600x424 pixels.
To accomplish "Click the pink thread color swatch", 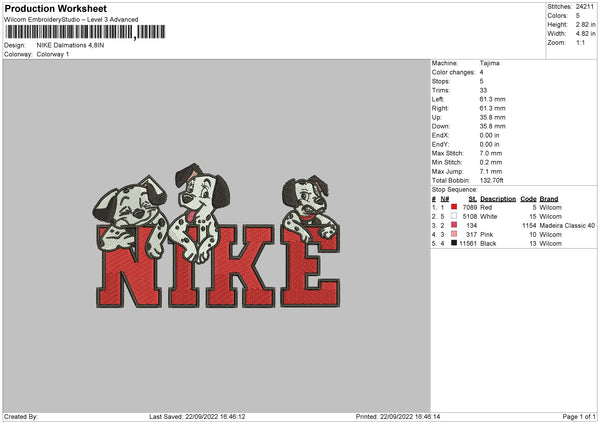I will tap(454, 234).
